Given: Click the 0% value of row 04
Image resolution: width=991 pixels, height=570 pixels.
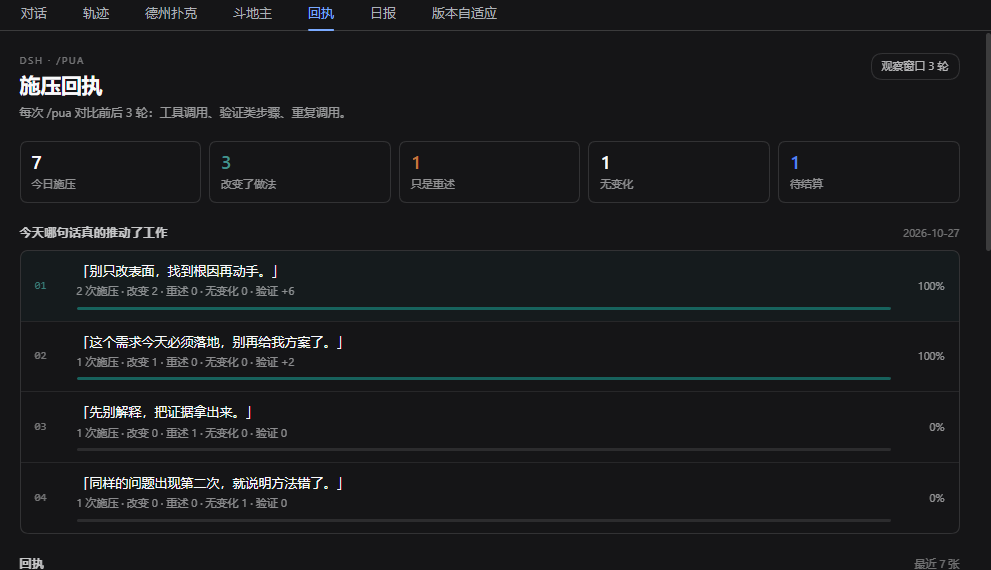Looking at the screenshot, I should tap(936, 498).
